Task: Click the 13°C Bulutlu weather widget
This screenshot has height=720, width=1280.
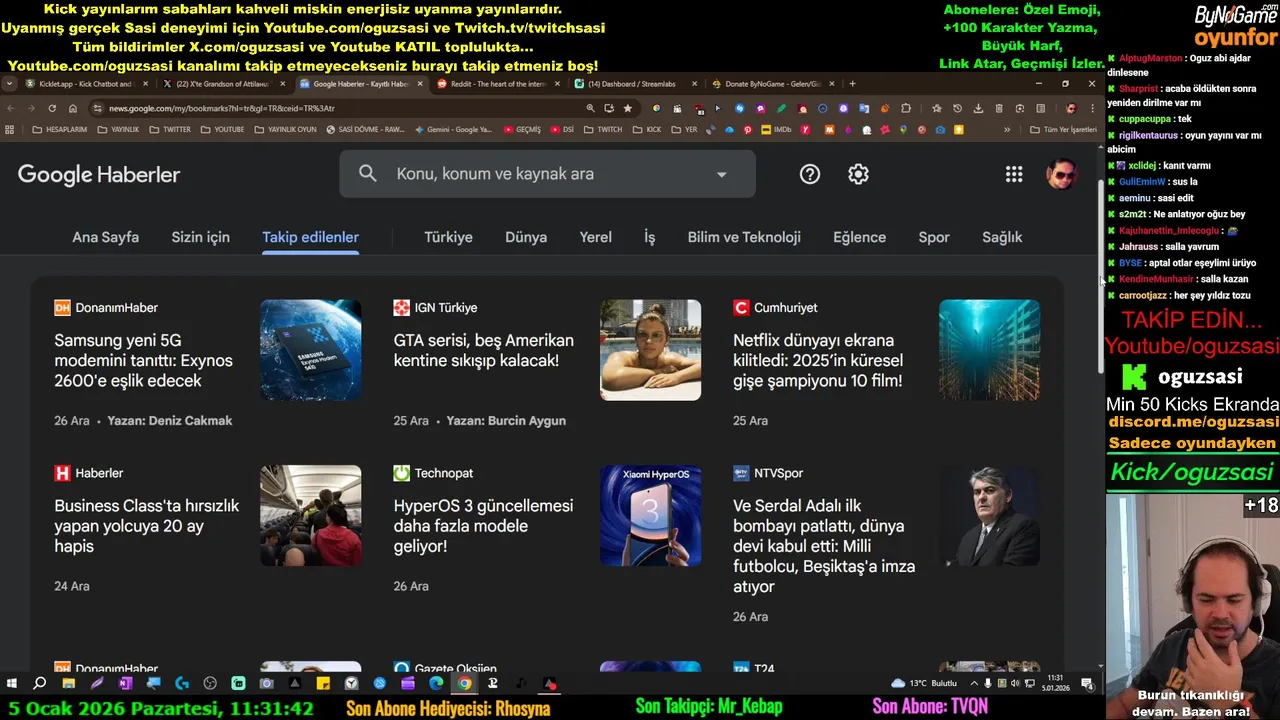Action: (x=923, y=683)
